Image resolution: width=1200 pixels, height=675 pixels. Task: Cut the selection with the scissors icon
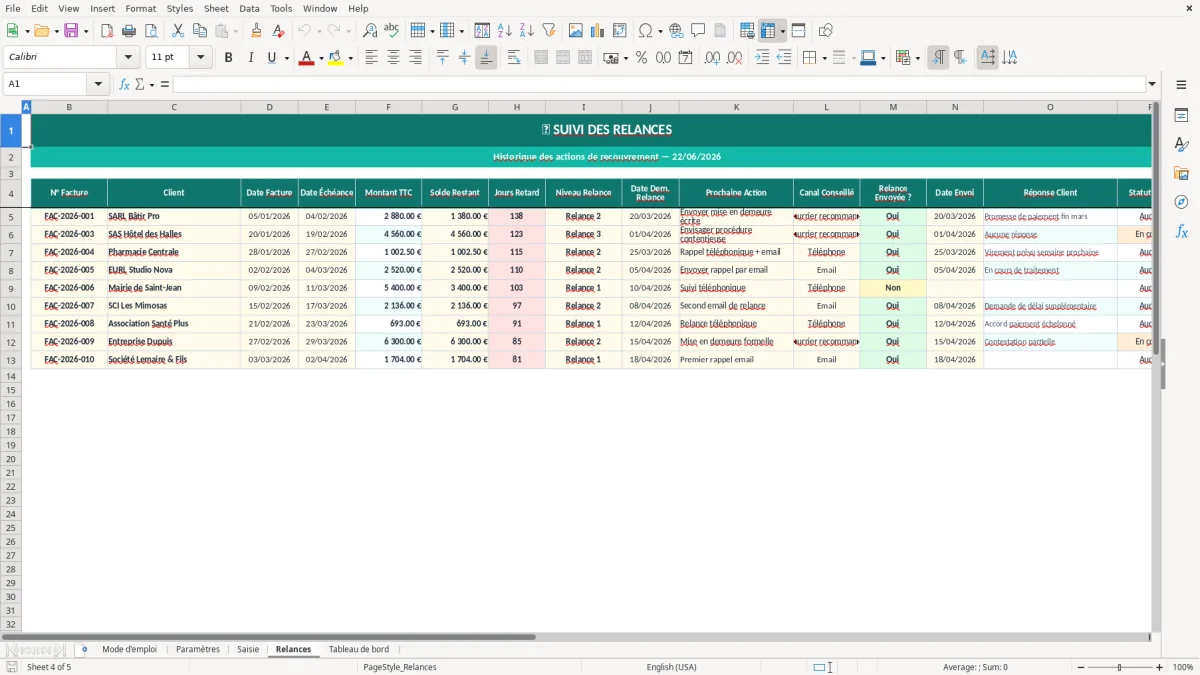pos(178,31)
